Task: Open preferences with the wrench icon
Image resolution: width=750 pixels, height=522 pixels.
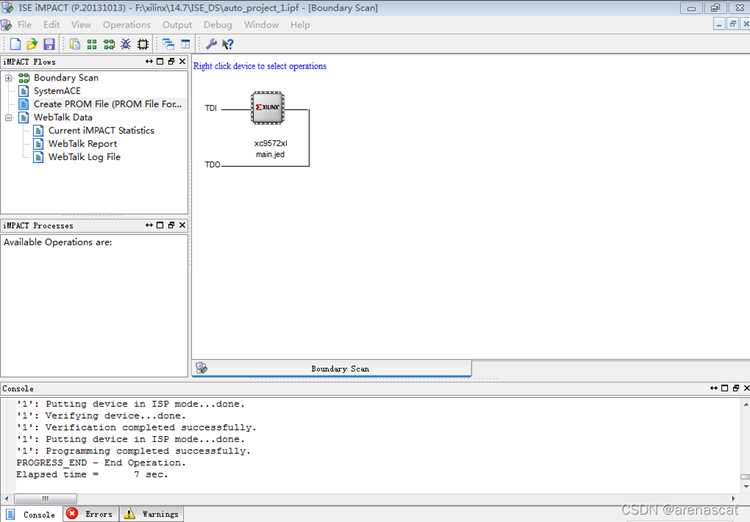Action: coord(211,44)
